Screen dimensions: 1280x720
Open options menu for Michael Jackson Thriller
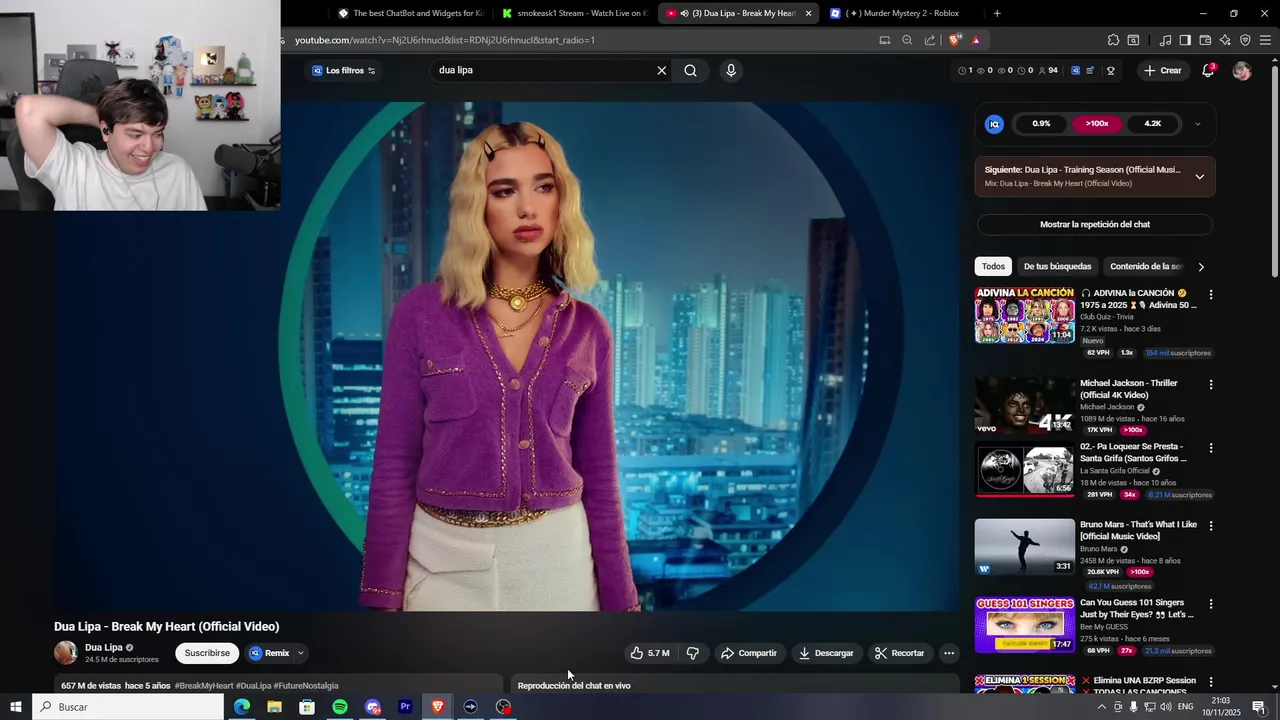click(x=1211, y=385)
